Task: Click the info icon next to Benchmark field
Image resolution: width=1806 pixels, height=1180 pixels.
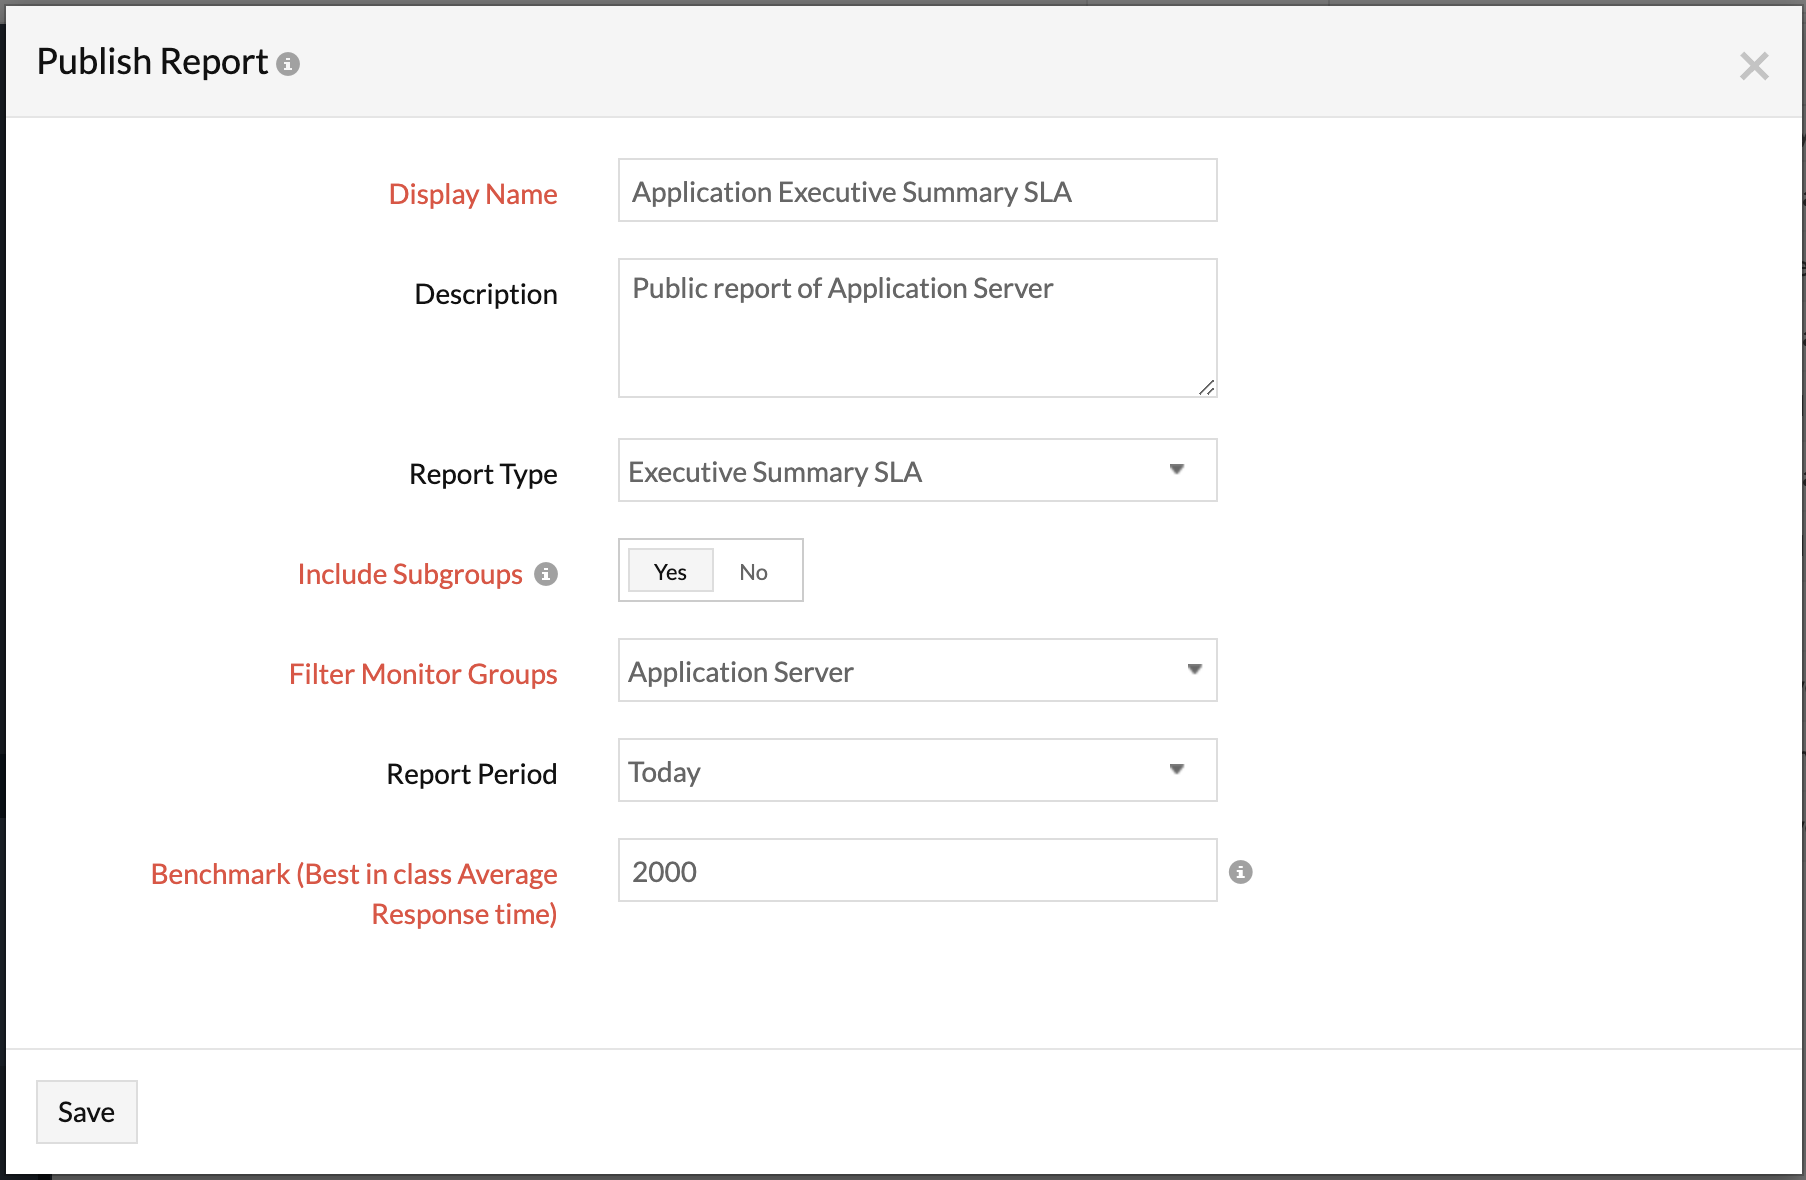Action: (x=1240, y=872)
